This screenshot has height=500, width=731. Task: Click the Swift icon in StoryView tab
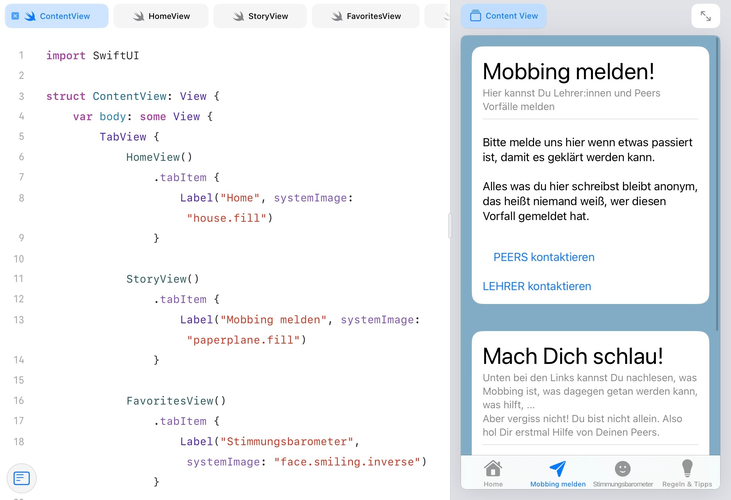238,16
